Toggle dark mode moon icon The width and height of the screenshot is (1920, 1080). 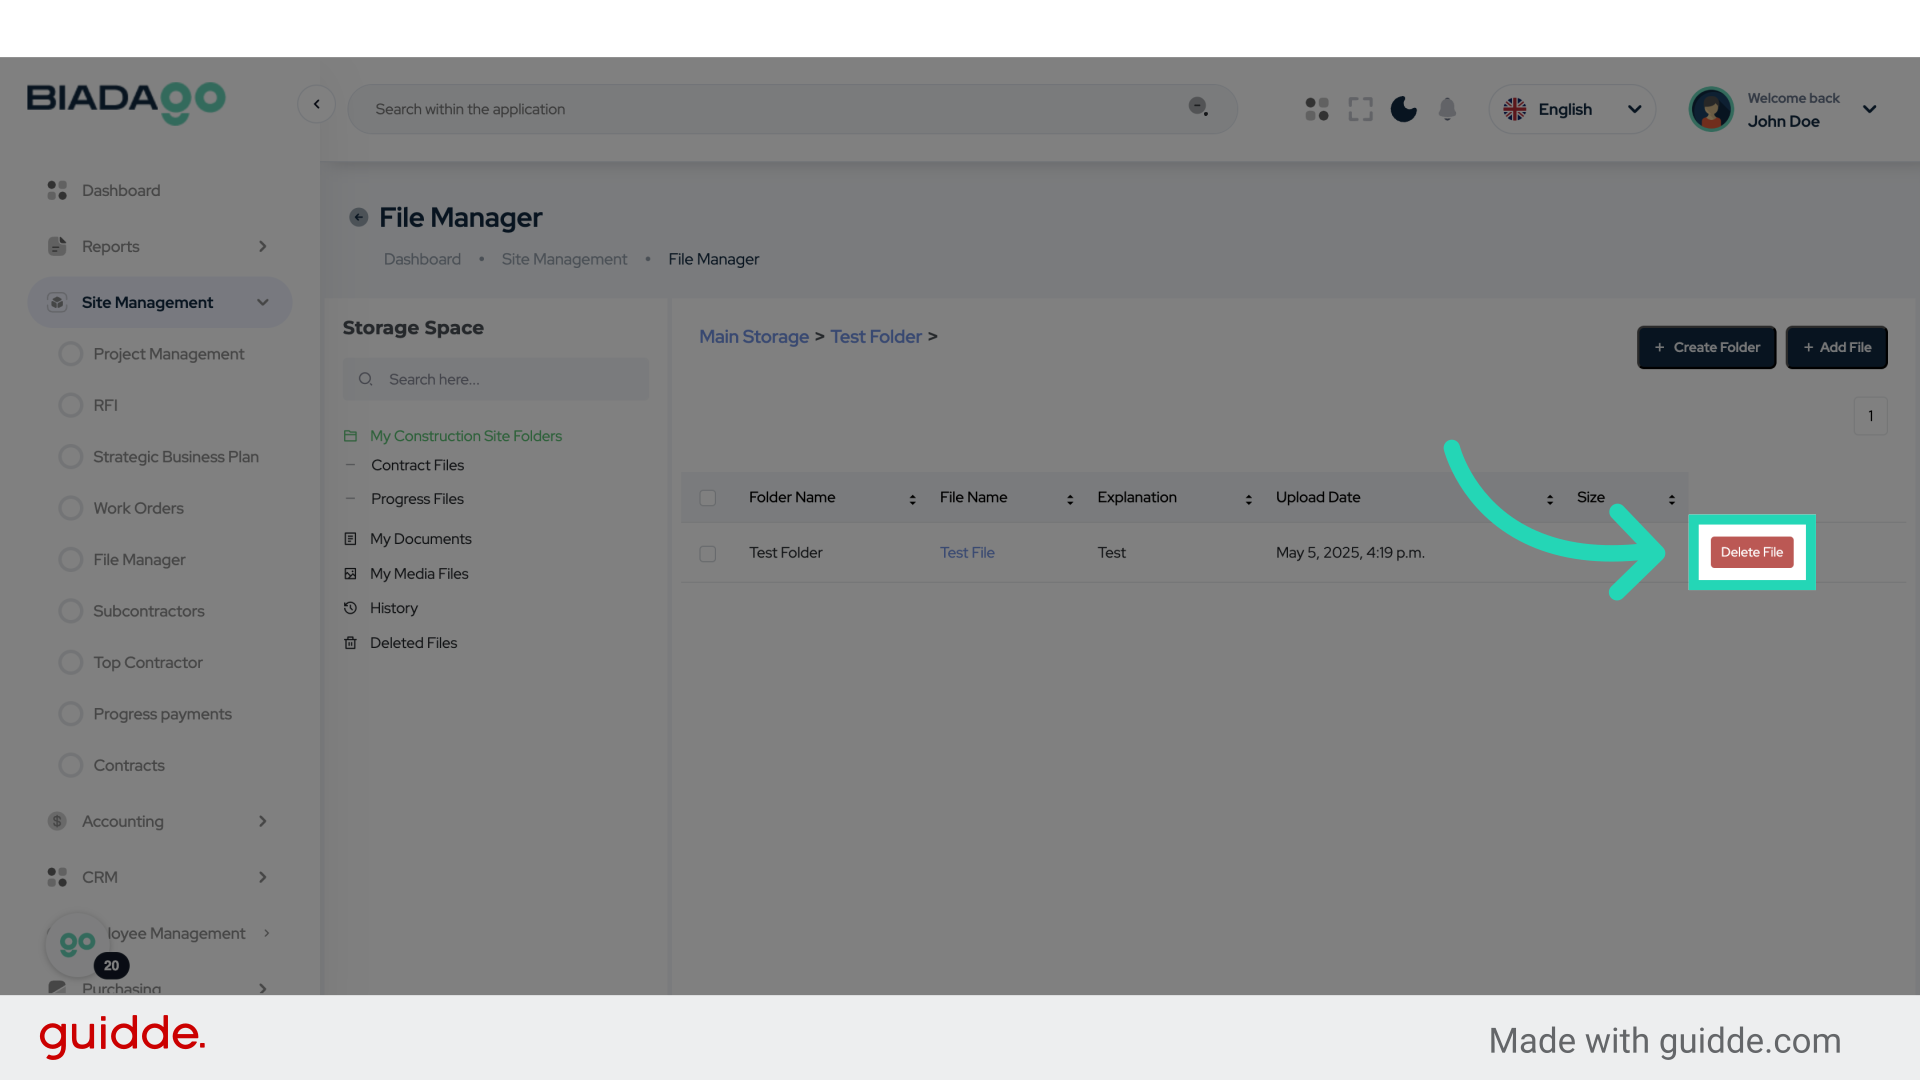[x=1403, y=109]
